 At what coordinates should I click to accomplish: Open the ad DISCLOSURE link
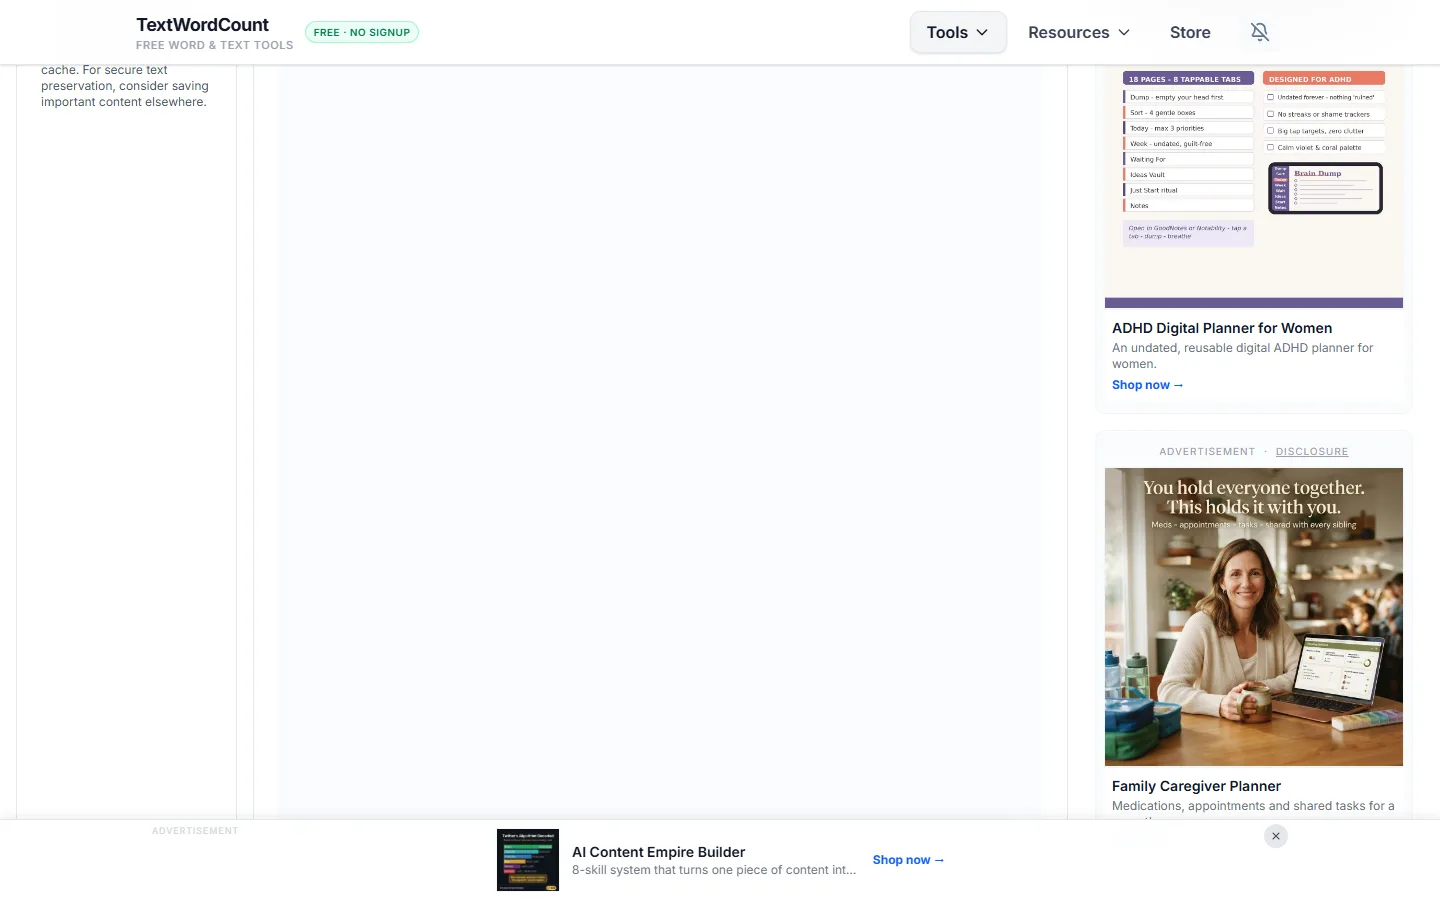point(1312,452)
